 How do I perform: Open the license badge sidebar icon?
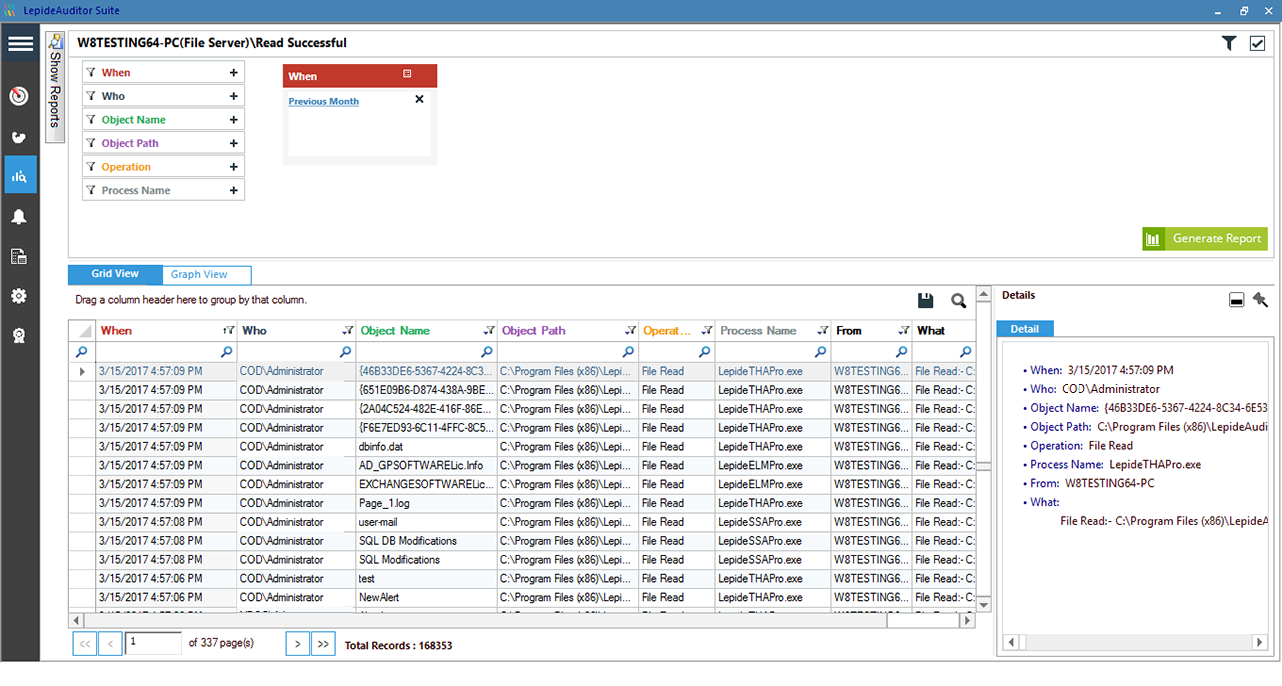click(19, 336)
